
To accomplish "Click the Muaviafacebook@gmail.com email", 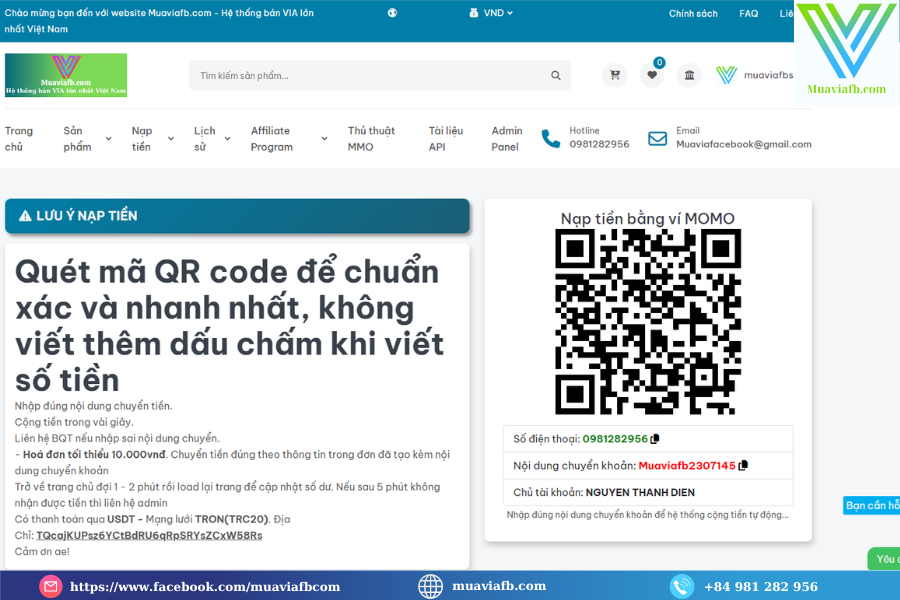I will tap(743, 144).
